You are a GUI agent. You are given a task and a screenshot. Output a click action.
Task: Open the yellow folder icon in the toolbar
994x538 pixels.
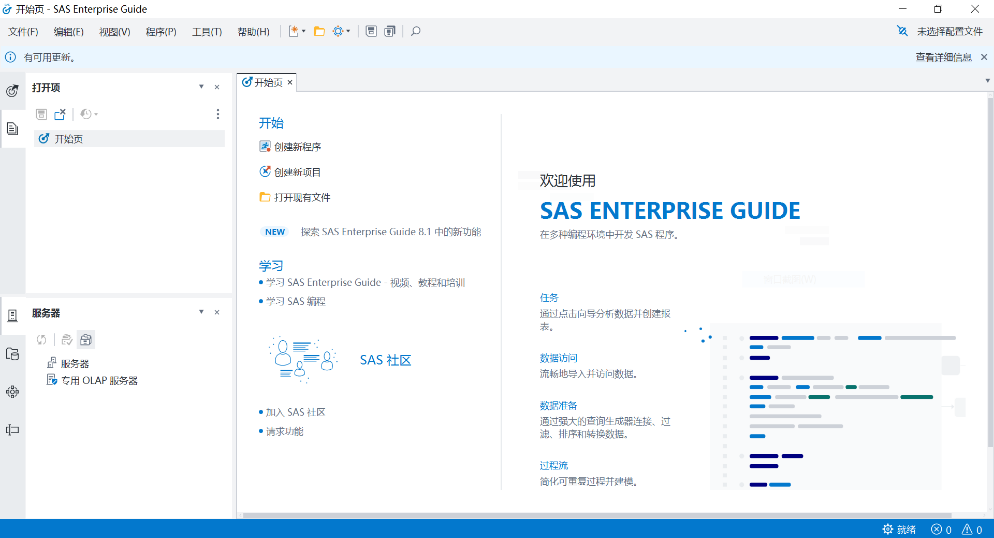(320, 31)
